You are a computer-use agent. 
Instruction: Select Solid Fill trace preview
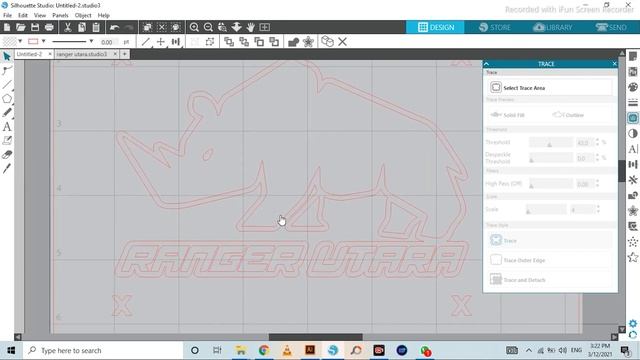(x=507, y=115)
